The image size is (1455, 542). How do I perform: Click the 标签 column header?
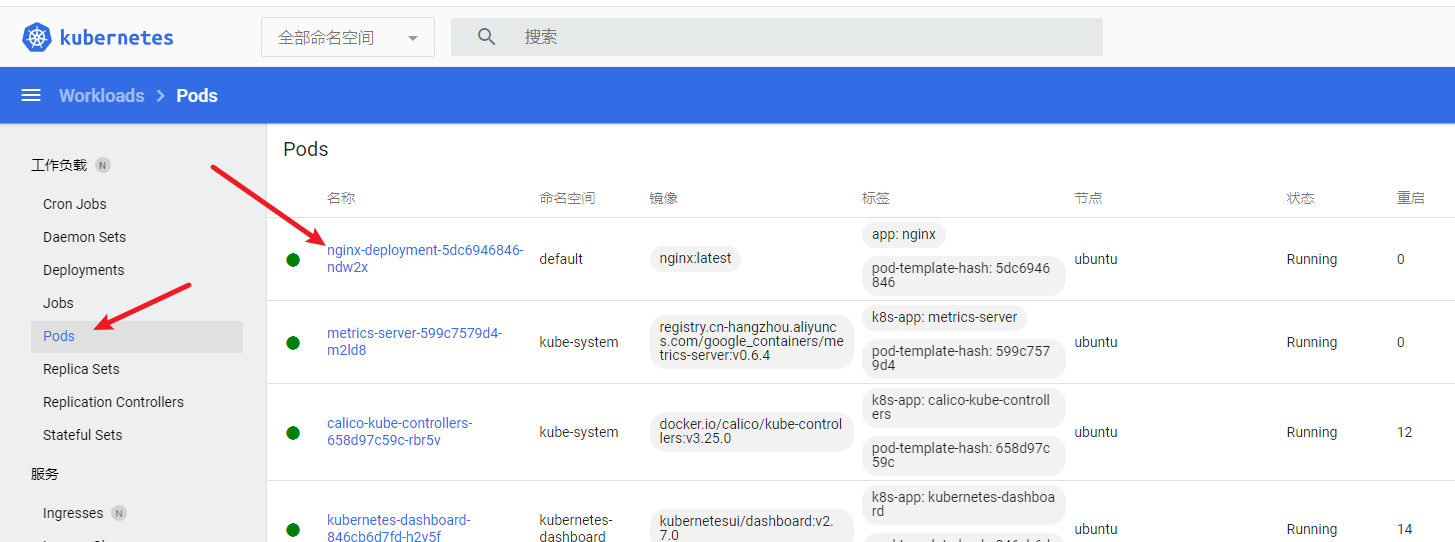tap(876, 198)
